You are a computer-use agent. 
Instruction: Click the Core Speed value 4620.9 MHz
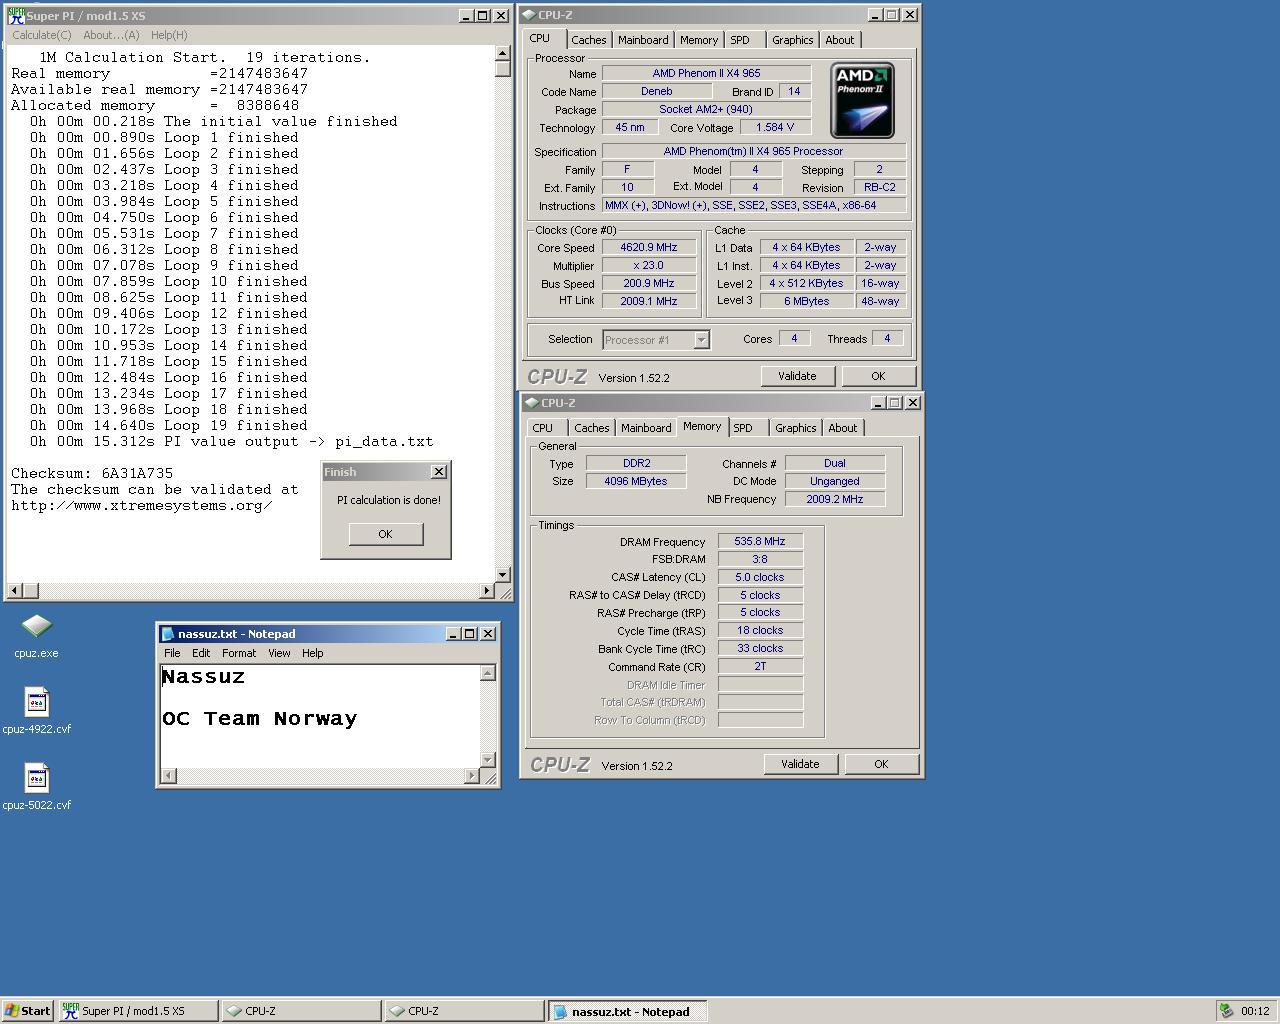click(x=649, y=247)
